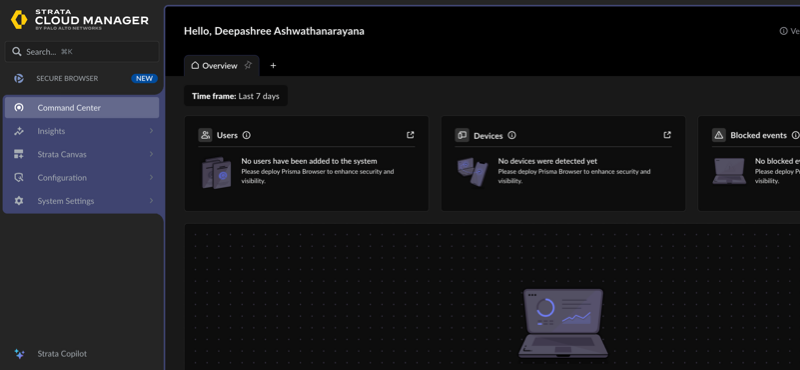800x370 pixels.
Task: Click the Users empty-state illustration
Action: [217, 173]
